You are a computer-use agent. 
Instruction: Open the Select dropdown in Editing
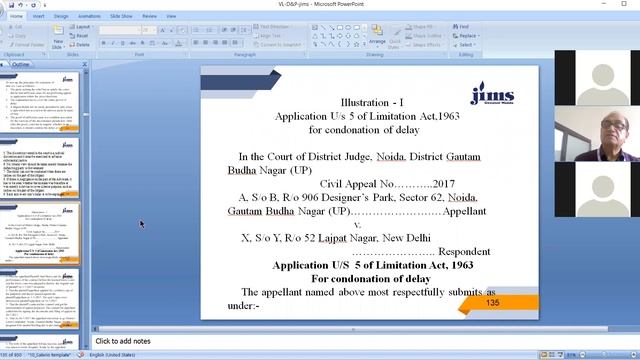[x=464, y=45]
